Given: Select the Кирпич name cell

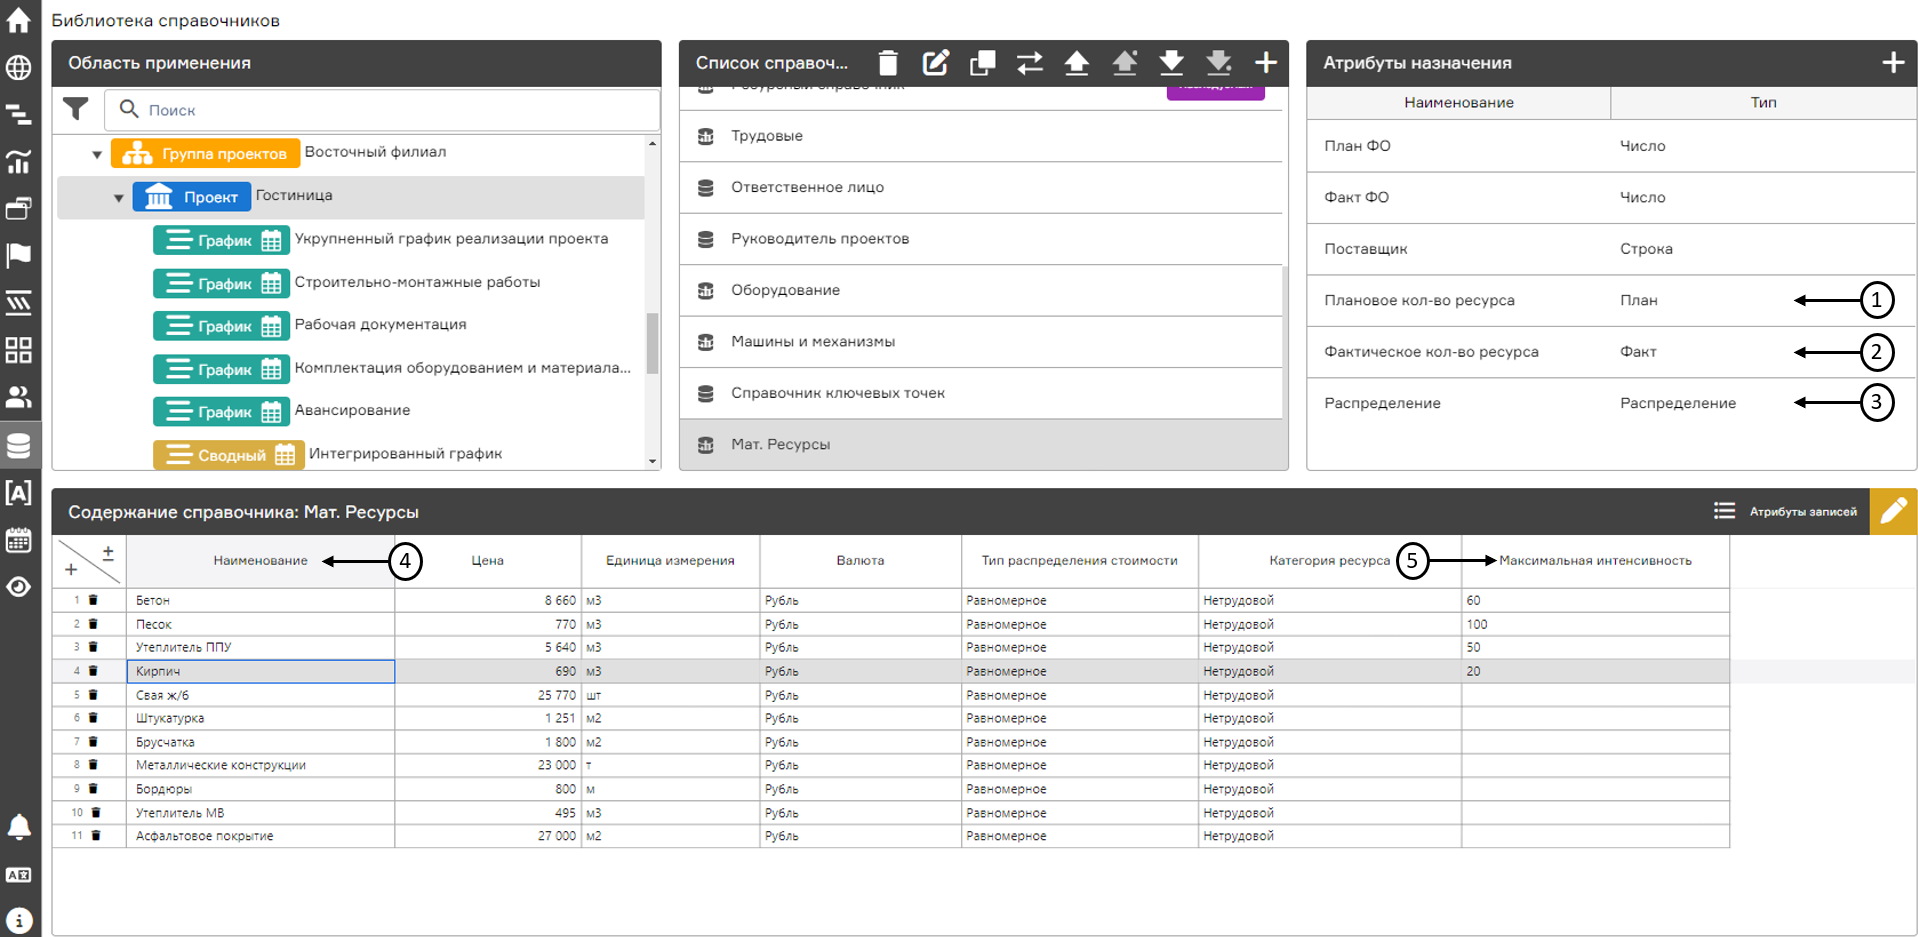Looking at the screenshot, I should click(x=260, y=671).
